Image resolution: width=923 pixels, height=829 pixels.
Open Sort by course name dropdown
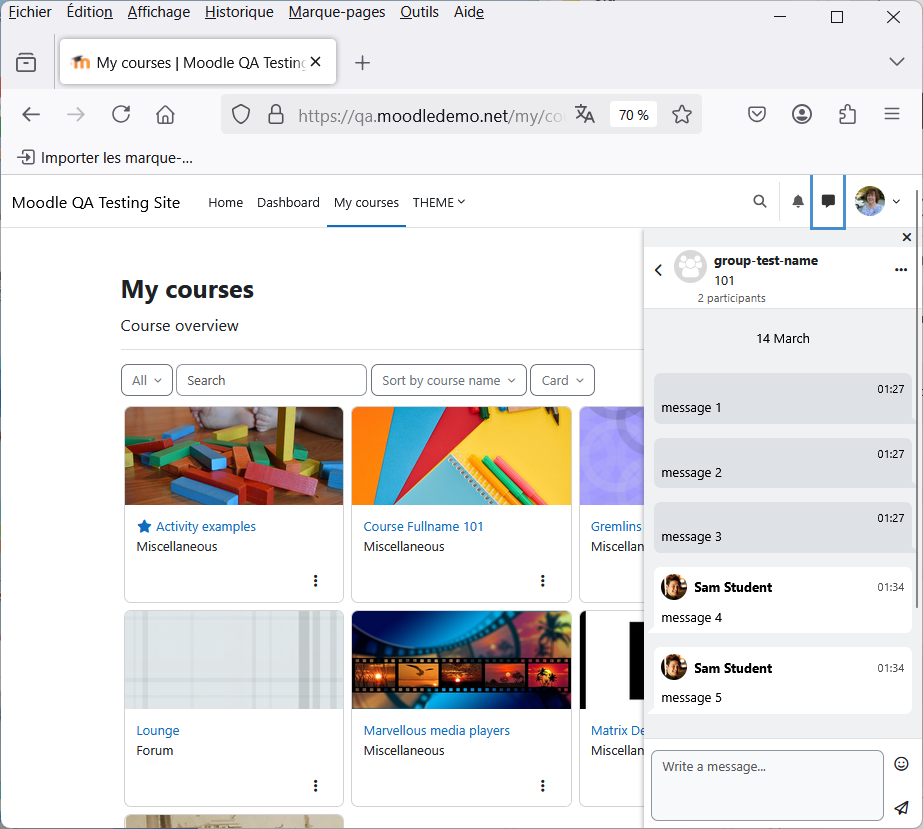(x=449, y=380)
